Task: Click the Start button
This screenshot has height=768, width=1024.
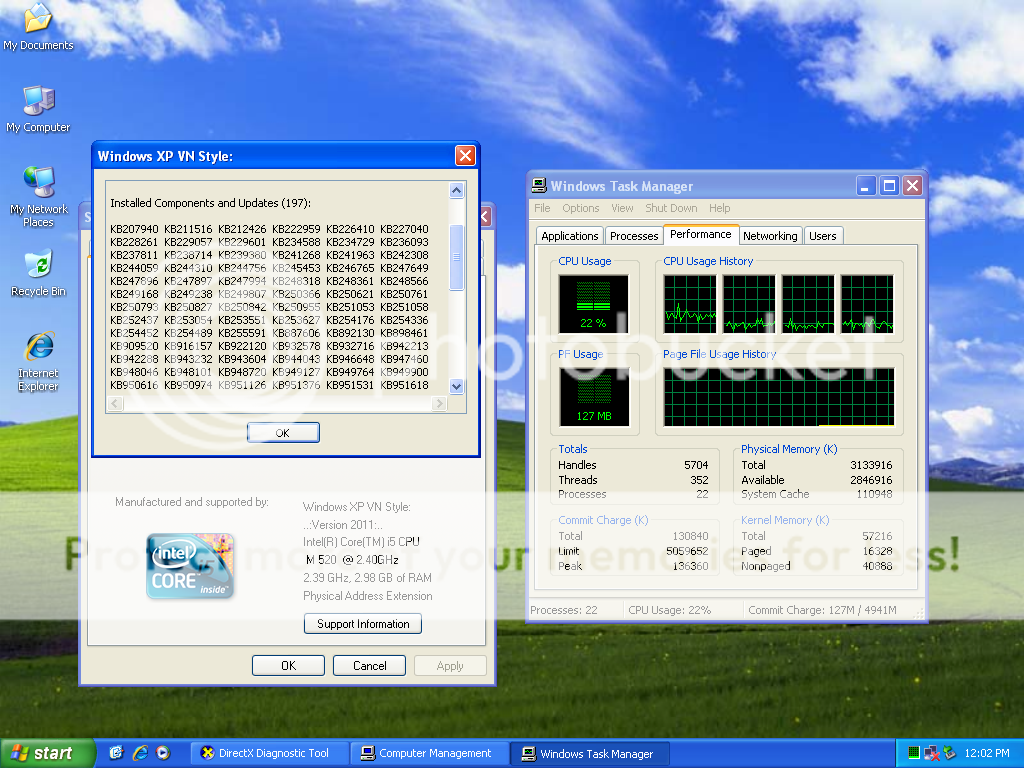Action: (47, 753)
